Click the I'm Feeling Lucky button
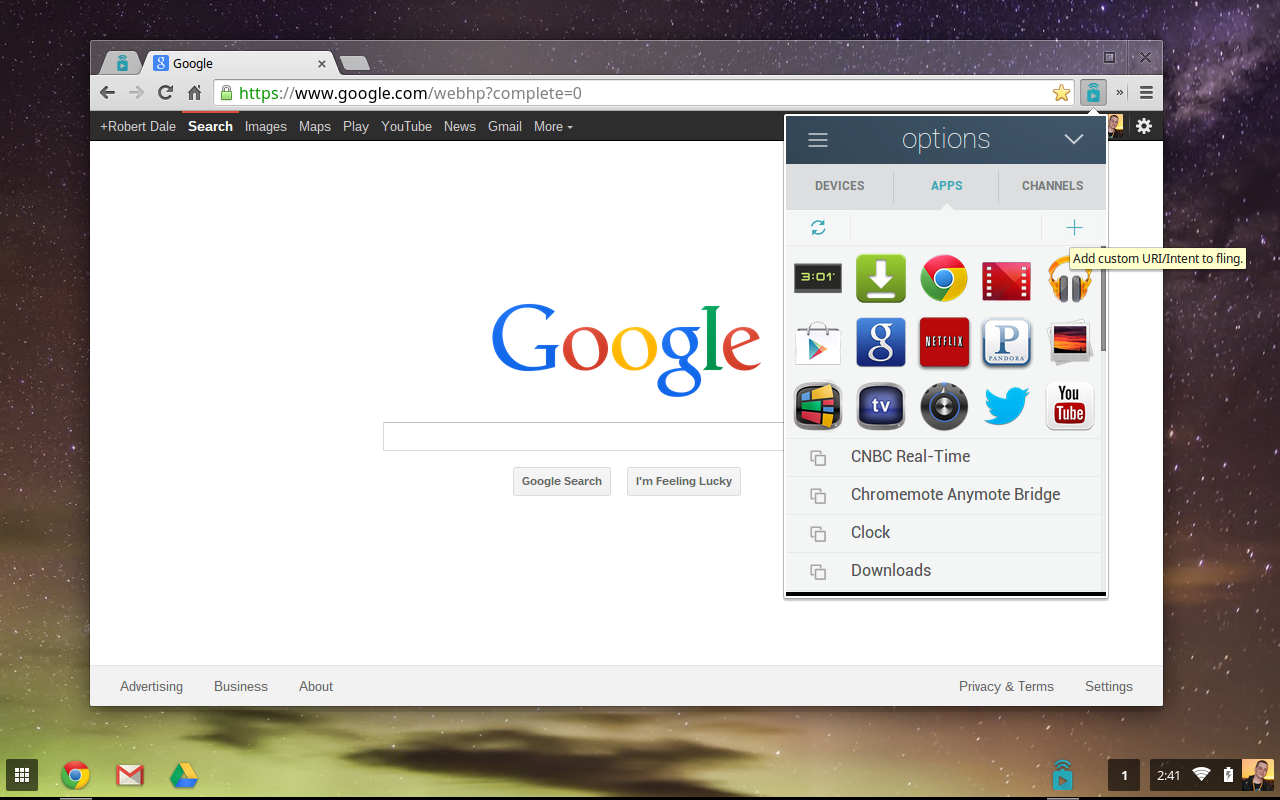Image resolution: width=1280 pixels, height=800 pixels. point(684,481)
